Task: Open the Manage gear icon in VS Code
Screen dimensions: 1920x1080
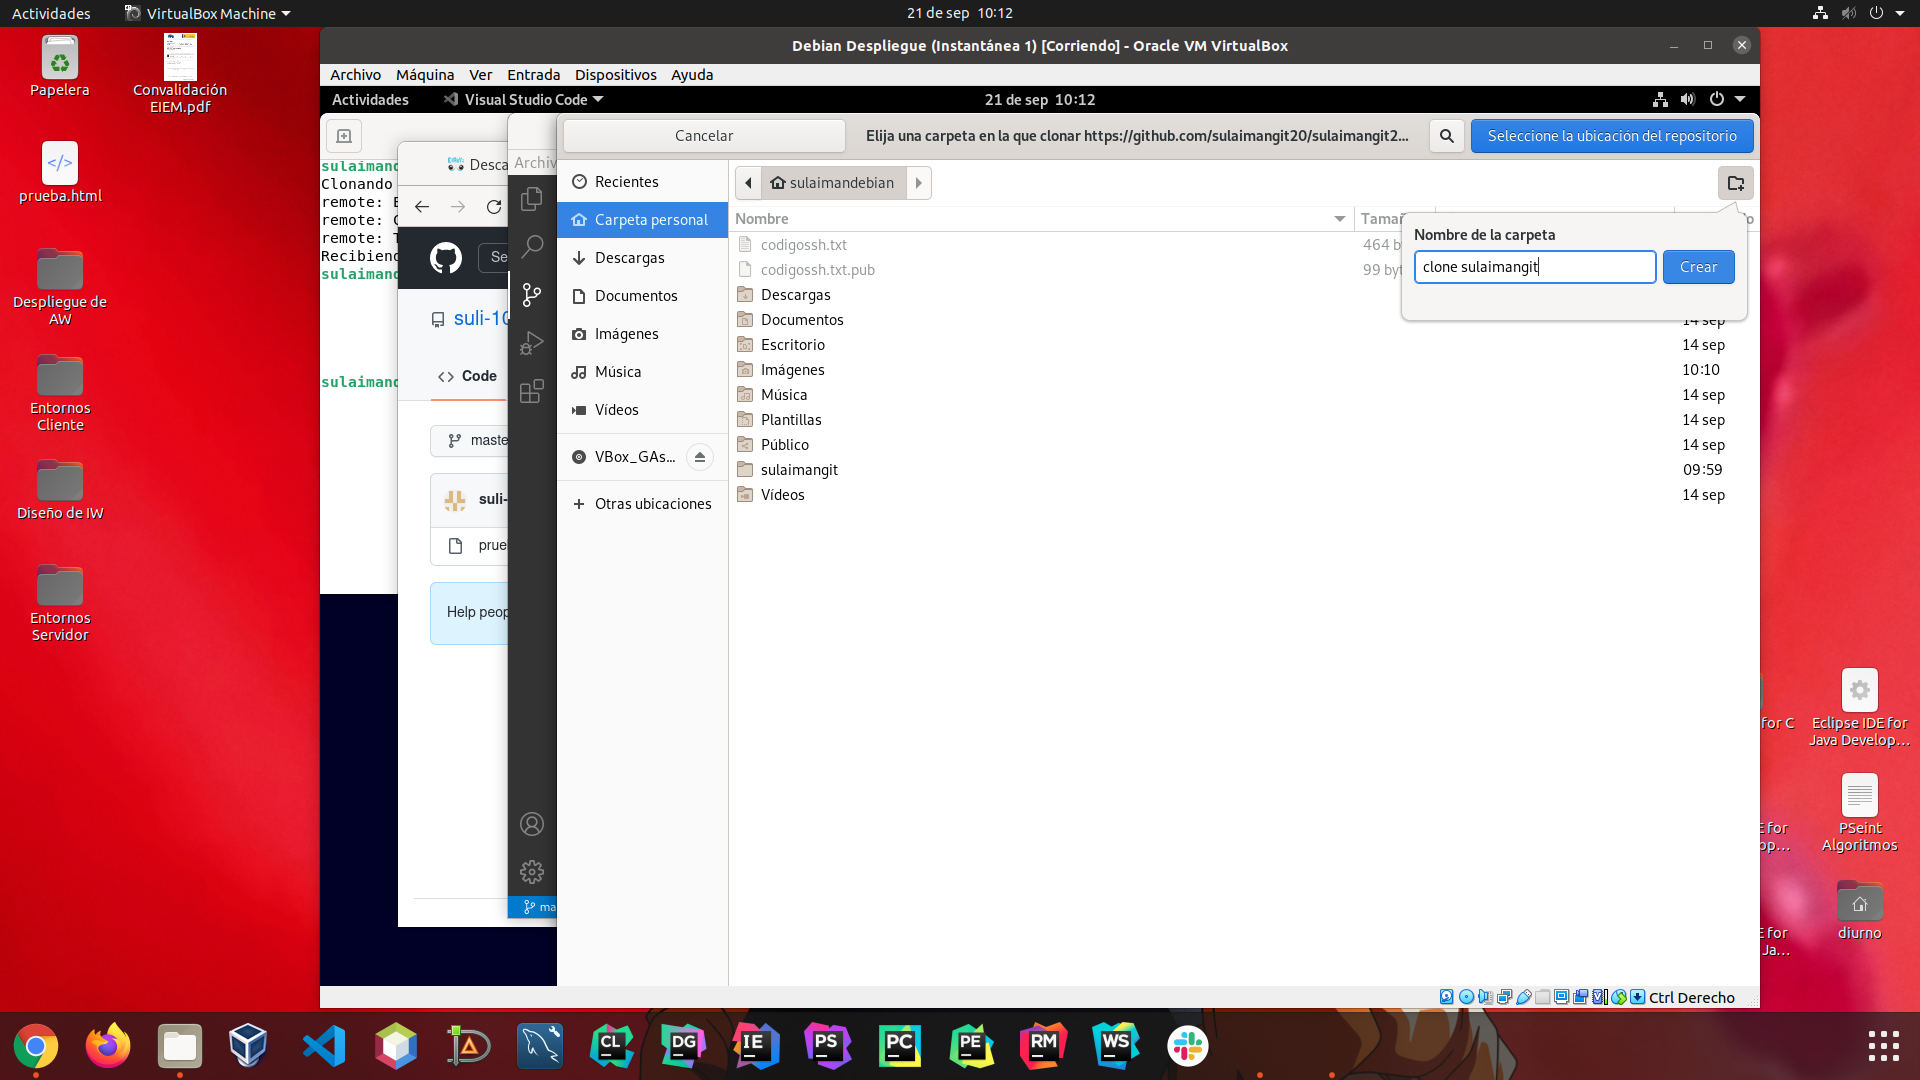Action: point(532,872)
